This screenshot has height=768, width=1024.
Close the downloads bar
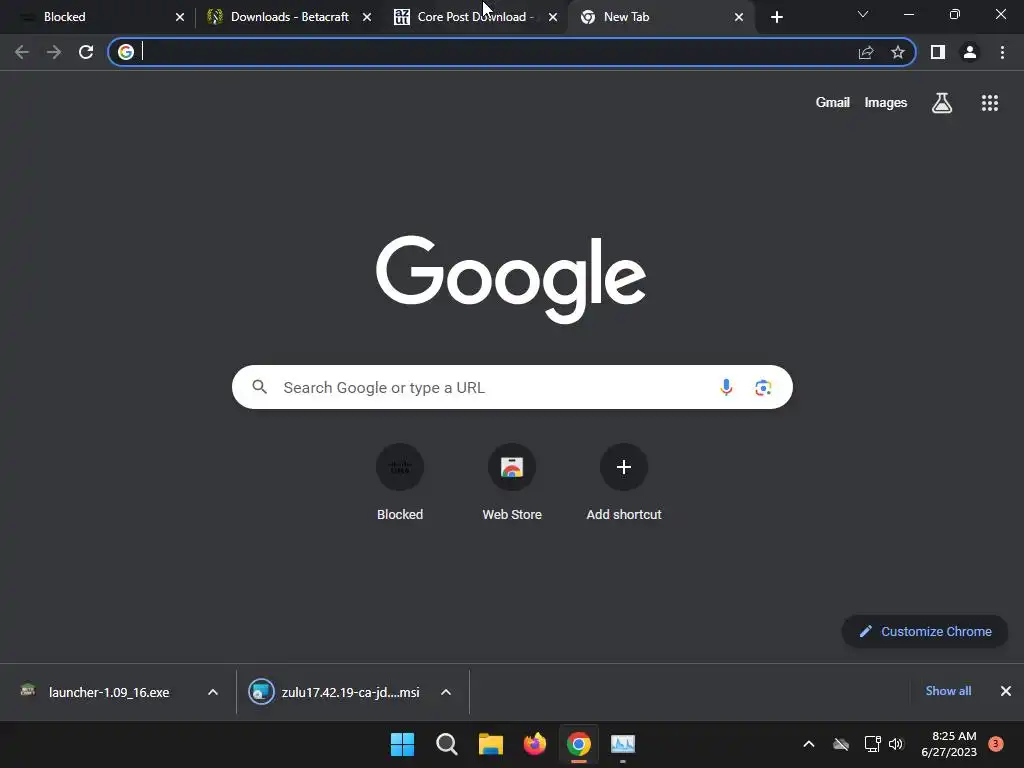tap(1006, 691)
